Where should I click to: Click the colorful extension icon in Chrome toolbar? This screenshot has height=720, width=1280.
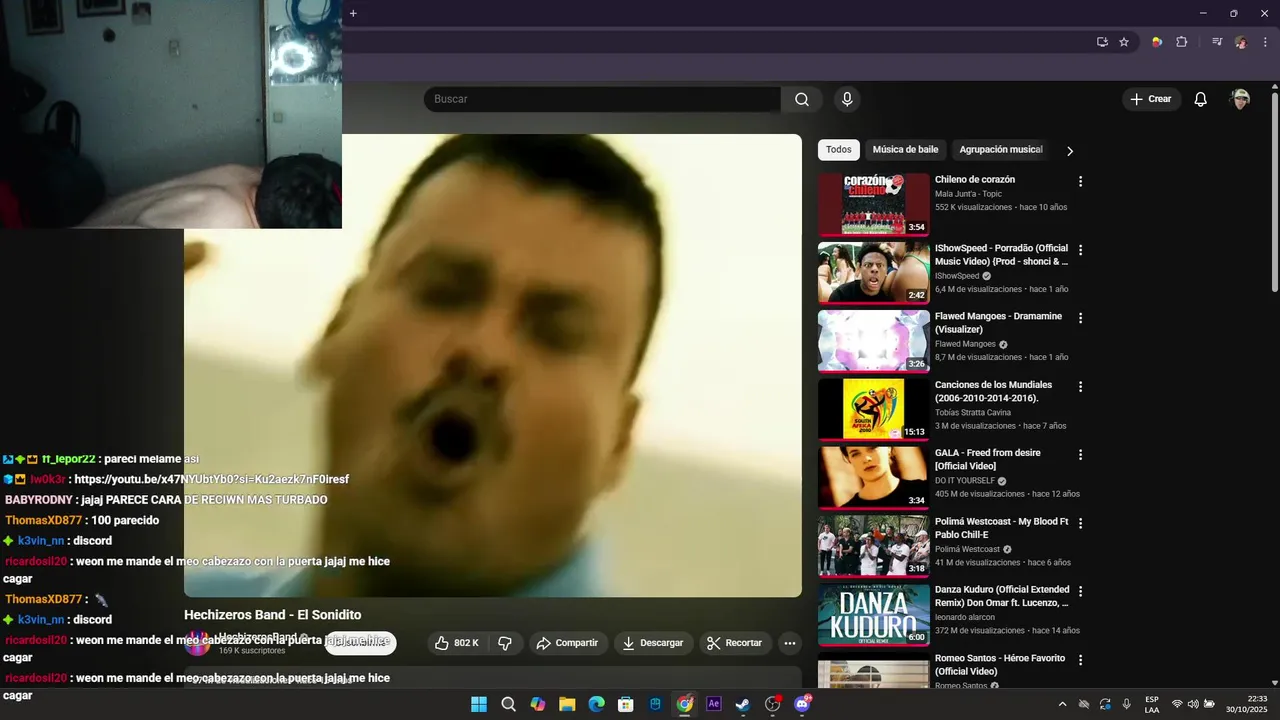click(1157, 42)
